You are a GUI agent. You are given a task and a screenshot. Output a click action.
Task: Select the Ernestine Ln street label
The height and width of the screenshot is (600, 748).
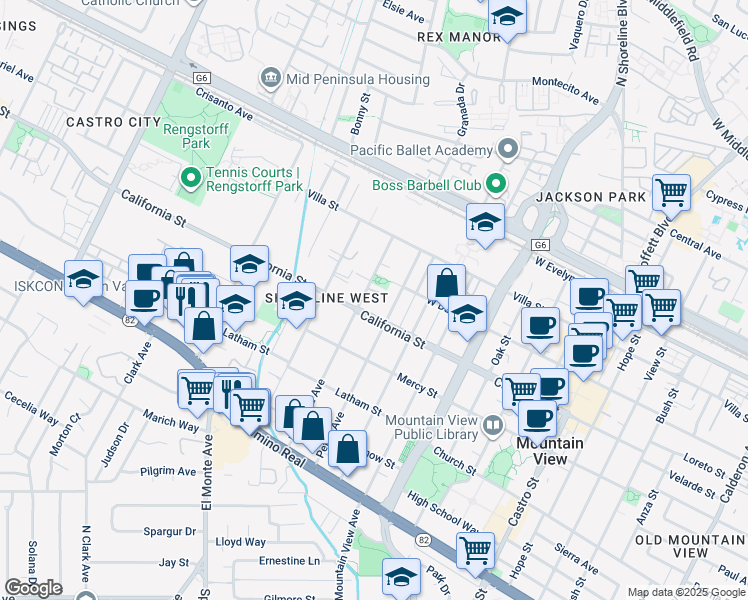point(289,560)
